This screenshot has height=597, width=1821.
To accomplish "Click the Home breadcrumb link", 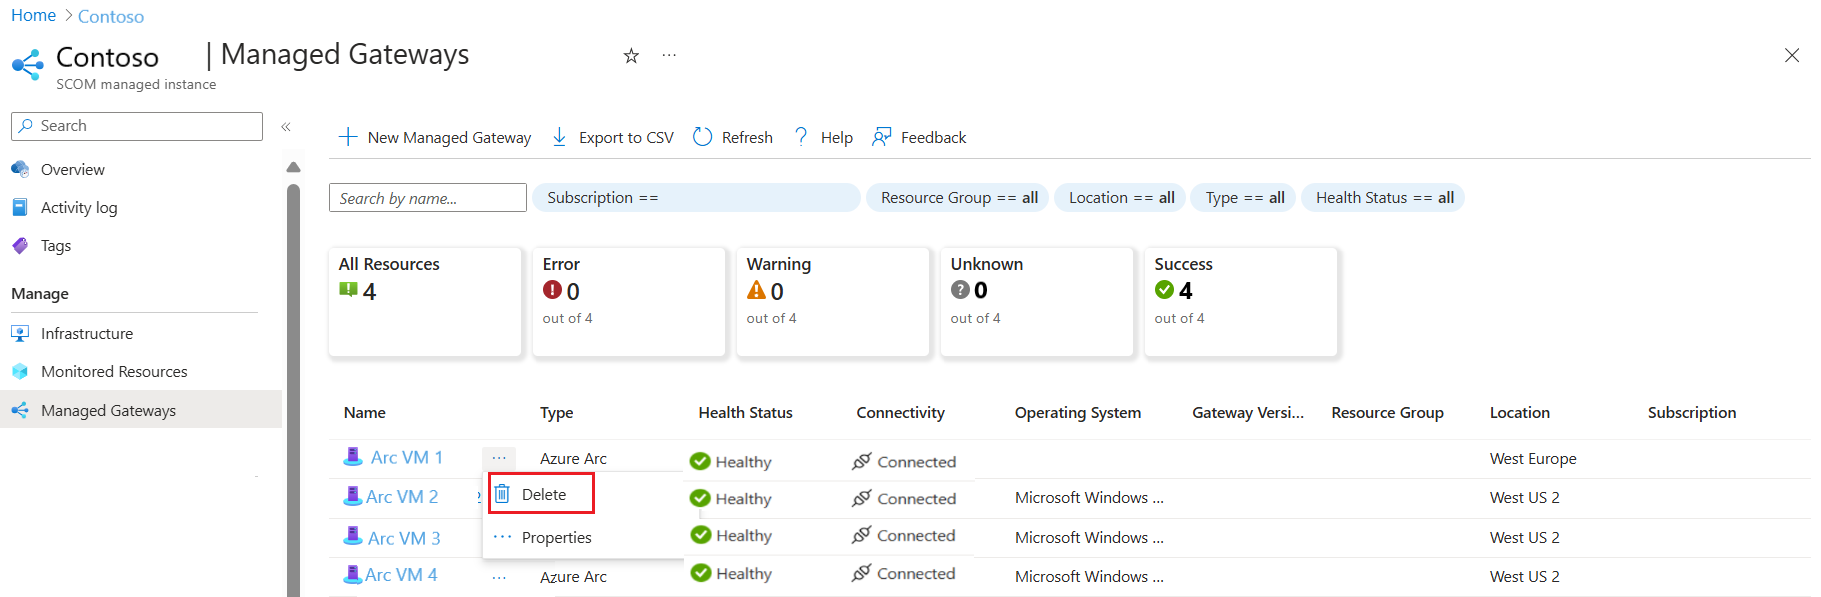I will tap(33, 15).
